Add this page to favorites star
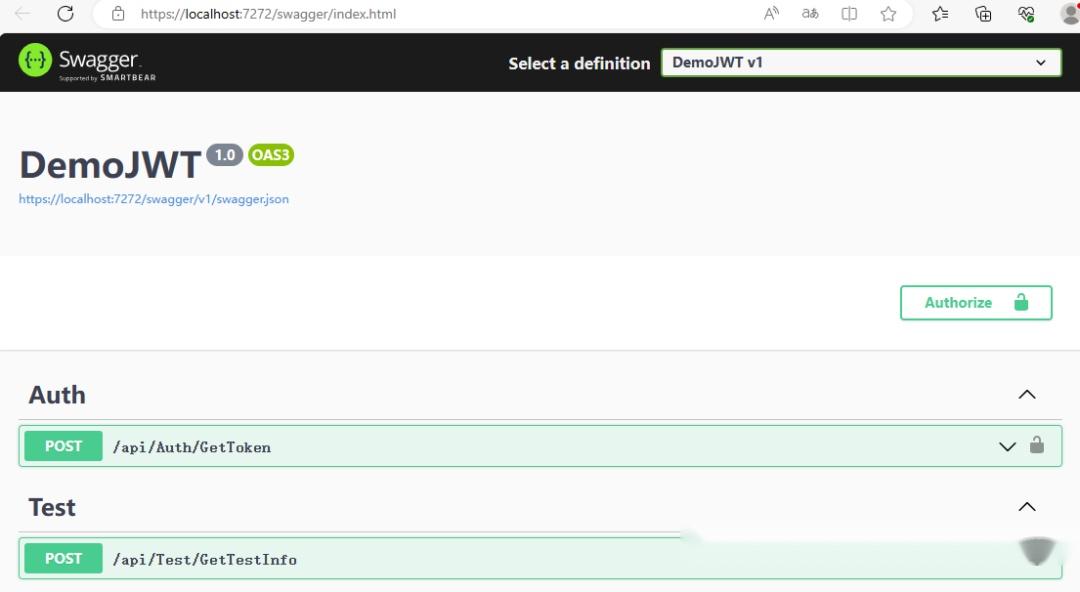Viewport: 1080px width, 592px height. (x=889, y=13)
